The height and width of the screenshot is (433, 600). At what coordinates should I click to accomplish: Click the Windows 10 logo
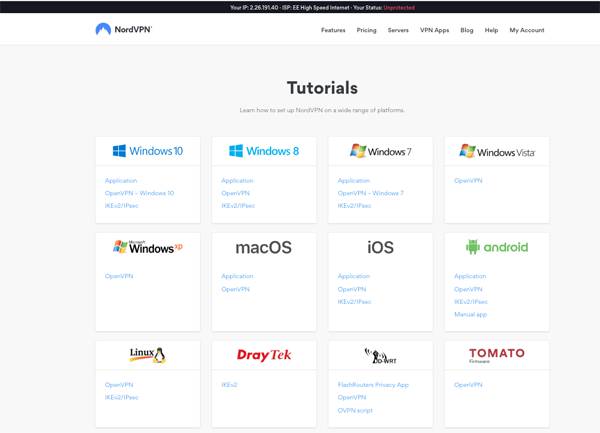tap(148, 151)
